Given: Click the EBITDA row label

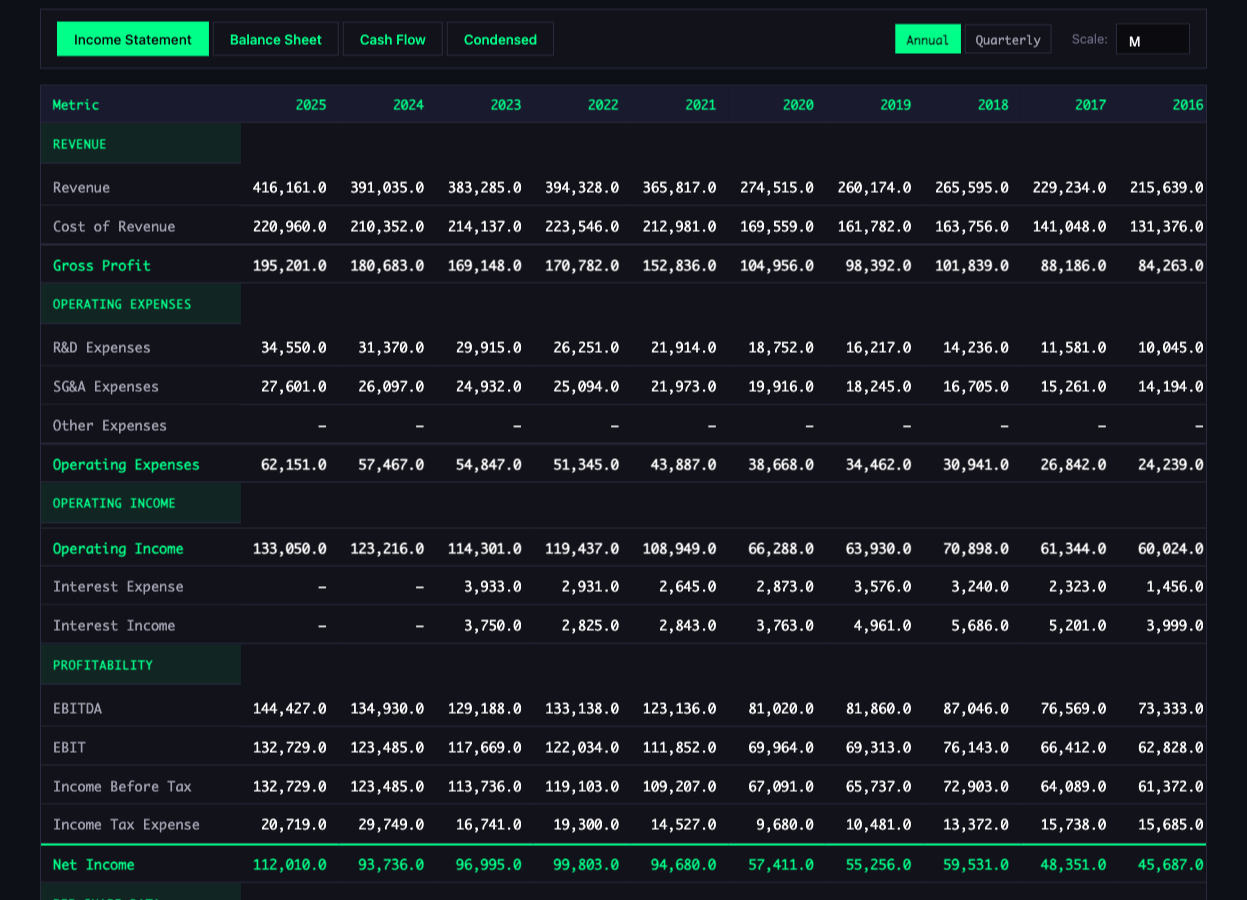Looking at the screenshot, I should coord(75,708).
